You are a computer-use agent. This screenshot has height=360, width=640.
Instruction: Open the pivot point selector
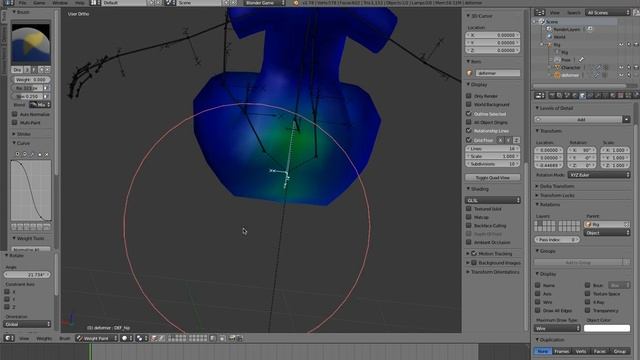click(x=142, y=338)
